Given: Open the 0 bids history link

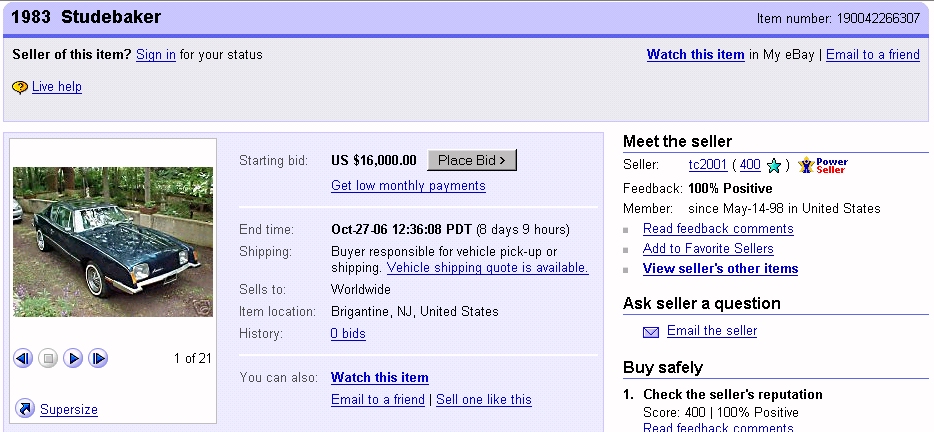Looking at the screenshot, I should point(348,334).
